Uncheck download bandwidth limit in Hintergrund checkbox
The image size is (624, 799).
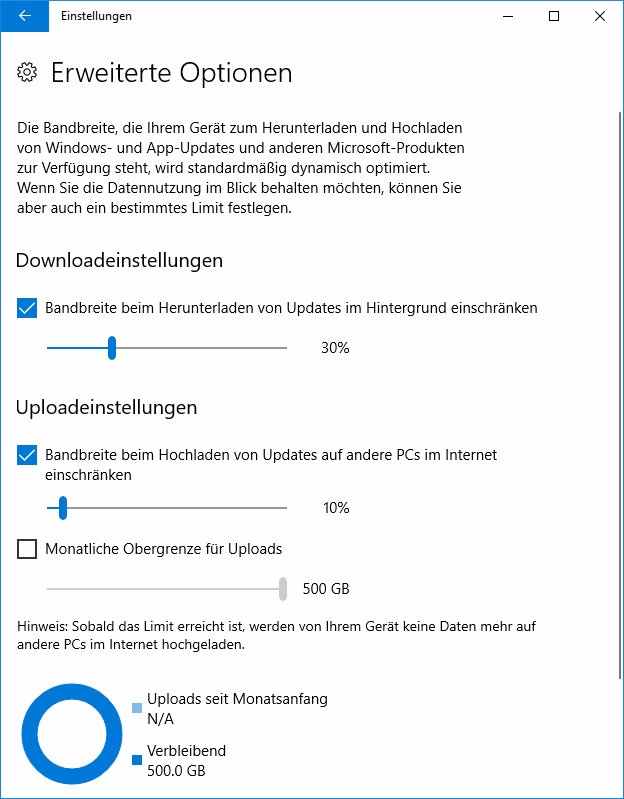[x=27, y=308]
